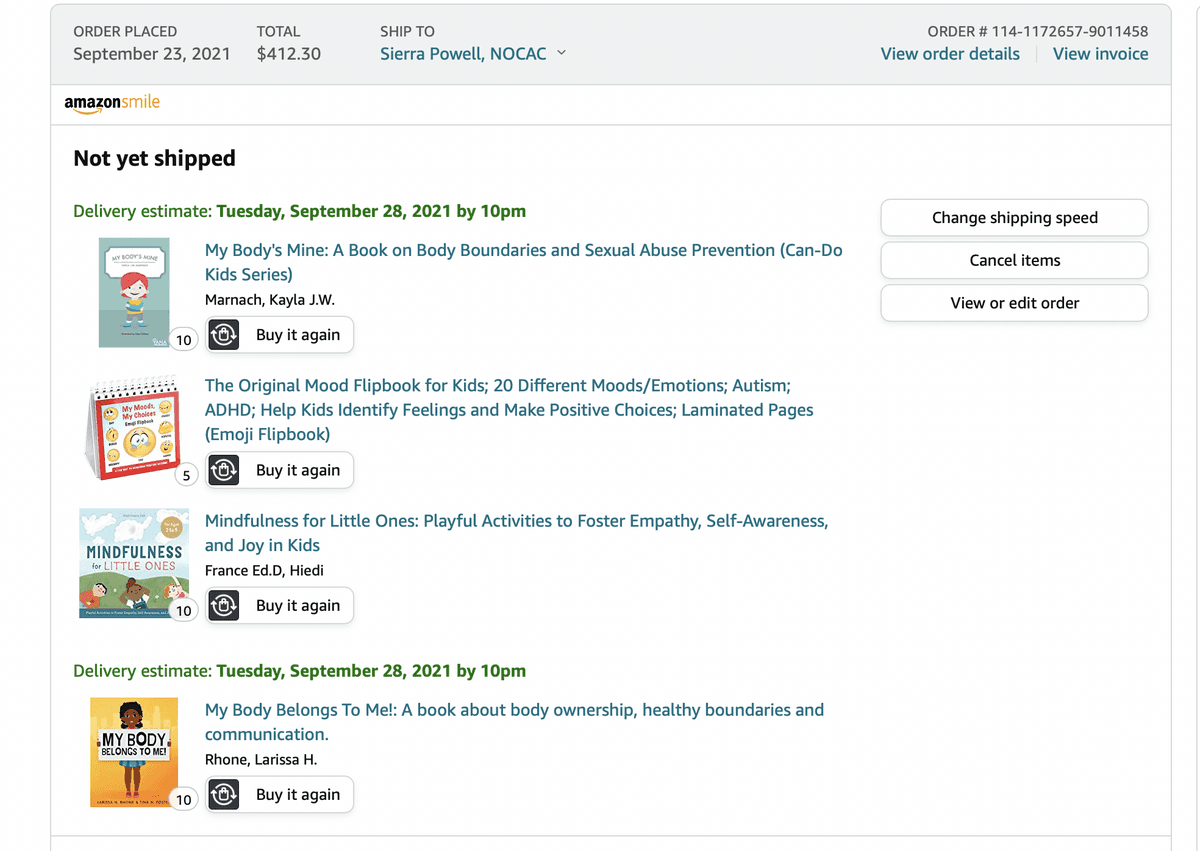Click the Not yet shipped heading
The image size is (1200, 851).
point(155,158)
